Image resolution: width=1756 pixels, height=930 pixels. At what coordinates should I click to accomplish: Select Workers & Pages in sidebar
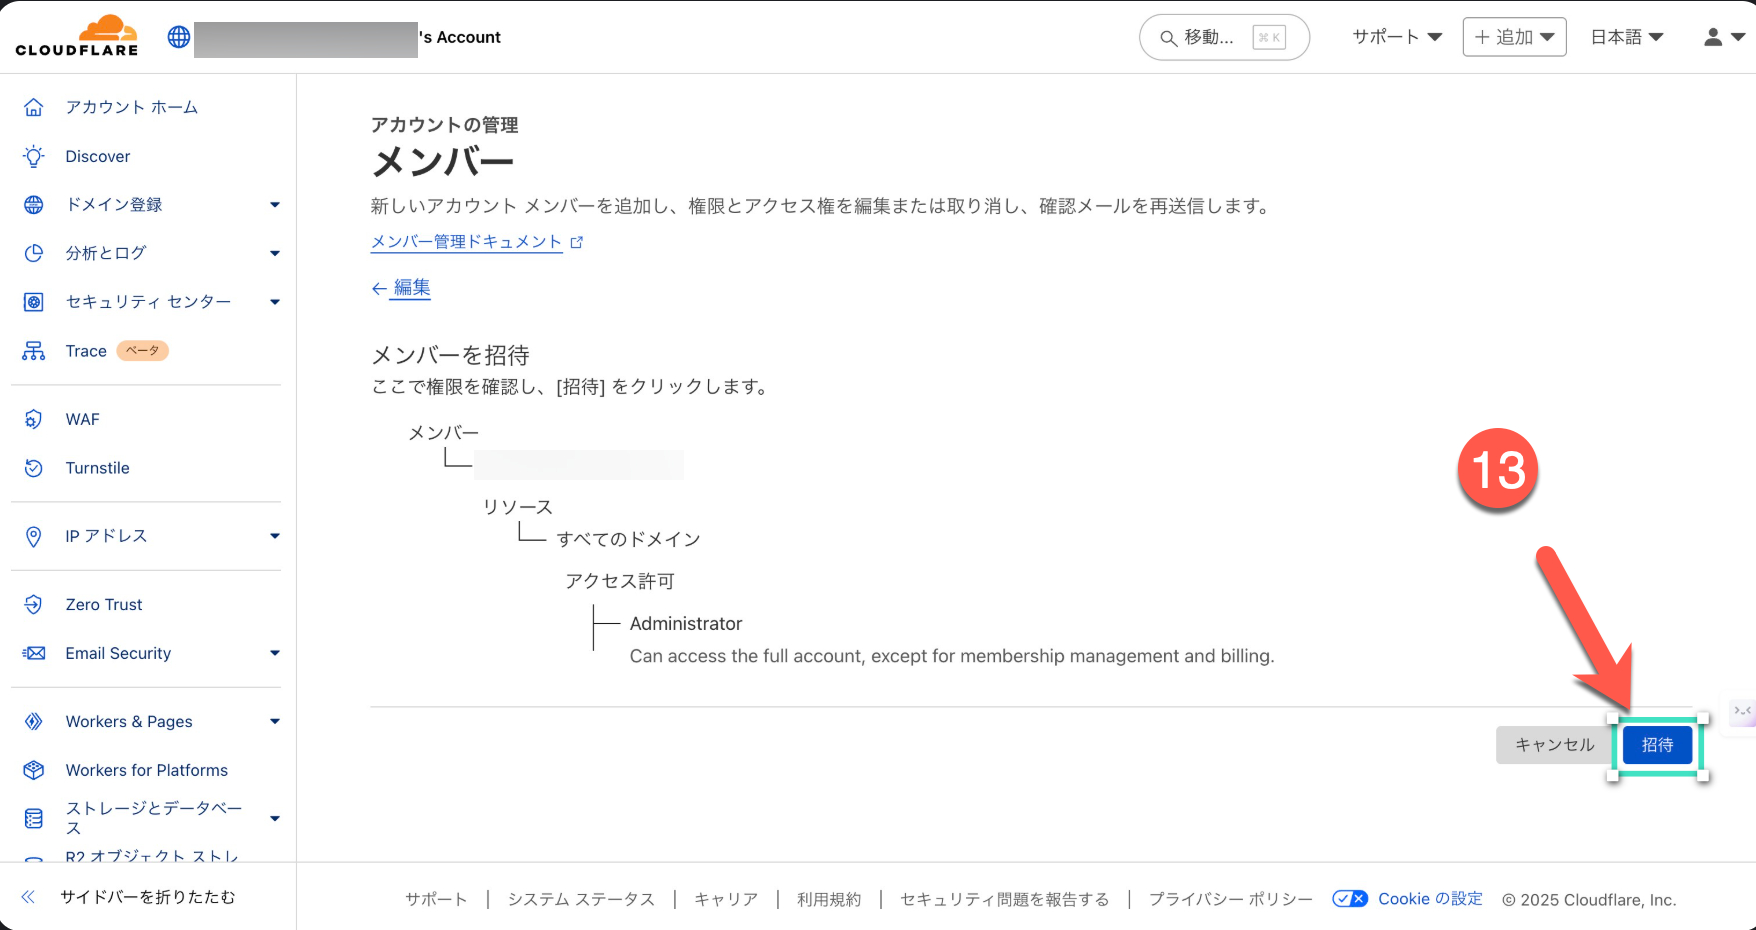[129, 721]
